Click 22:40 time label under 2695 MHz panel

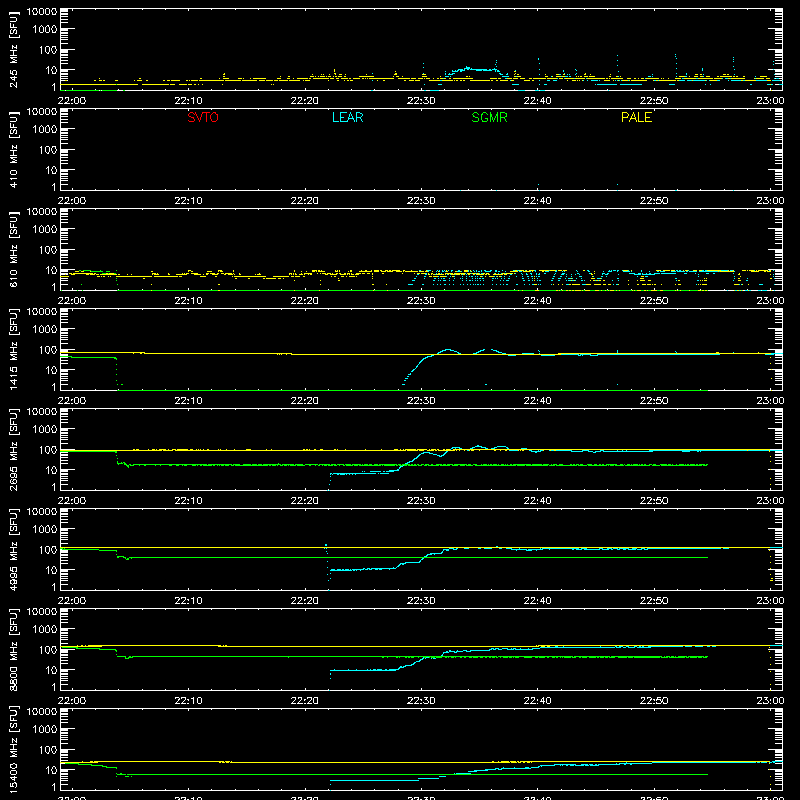[537, 501]
